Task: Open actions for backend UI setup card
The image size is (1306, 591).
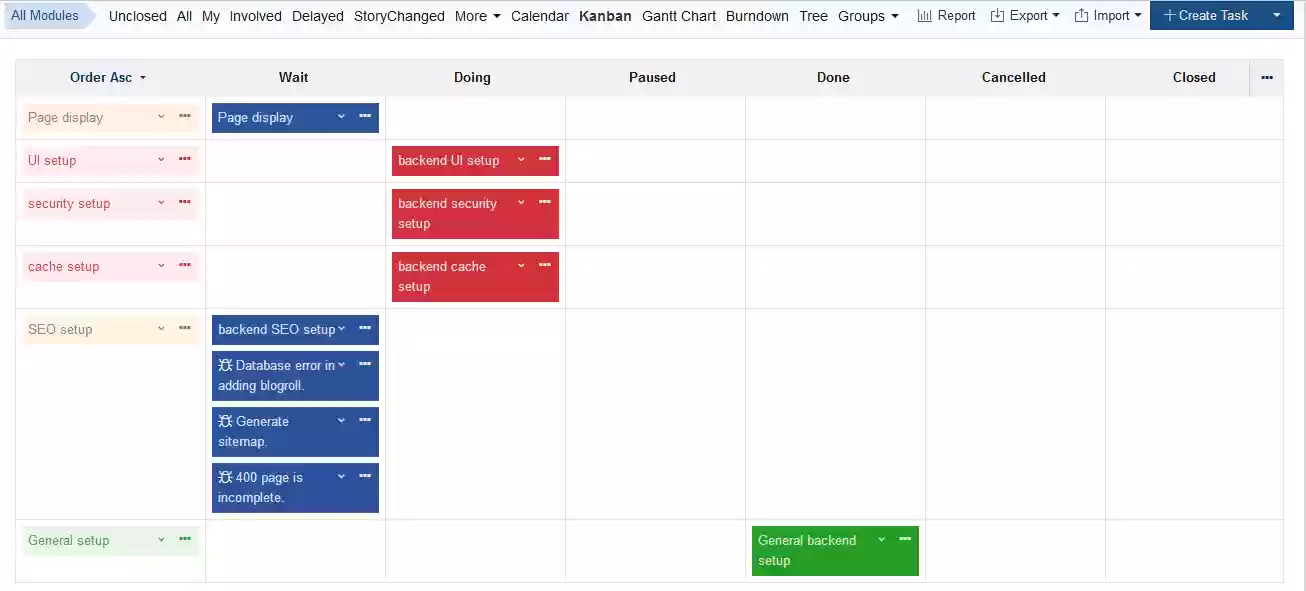Action: pos(544,159)
